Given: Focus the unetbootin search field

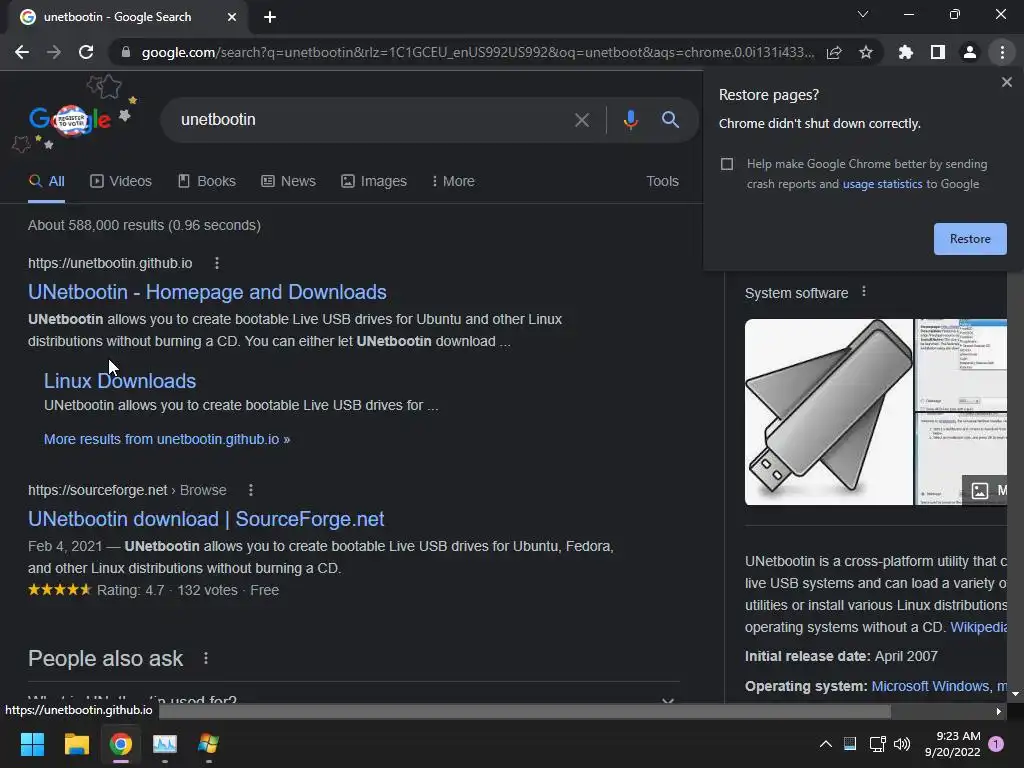Looking at the screenshot, I should point(372,120).
